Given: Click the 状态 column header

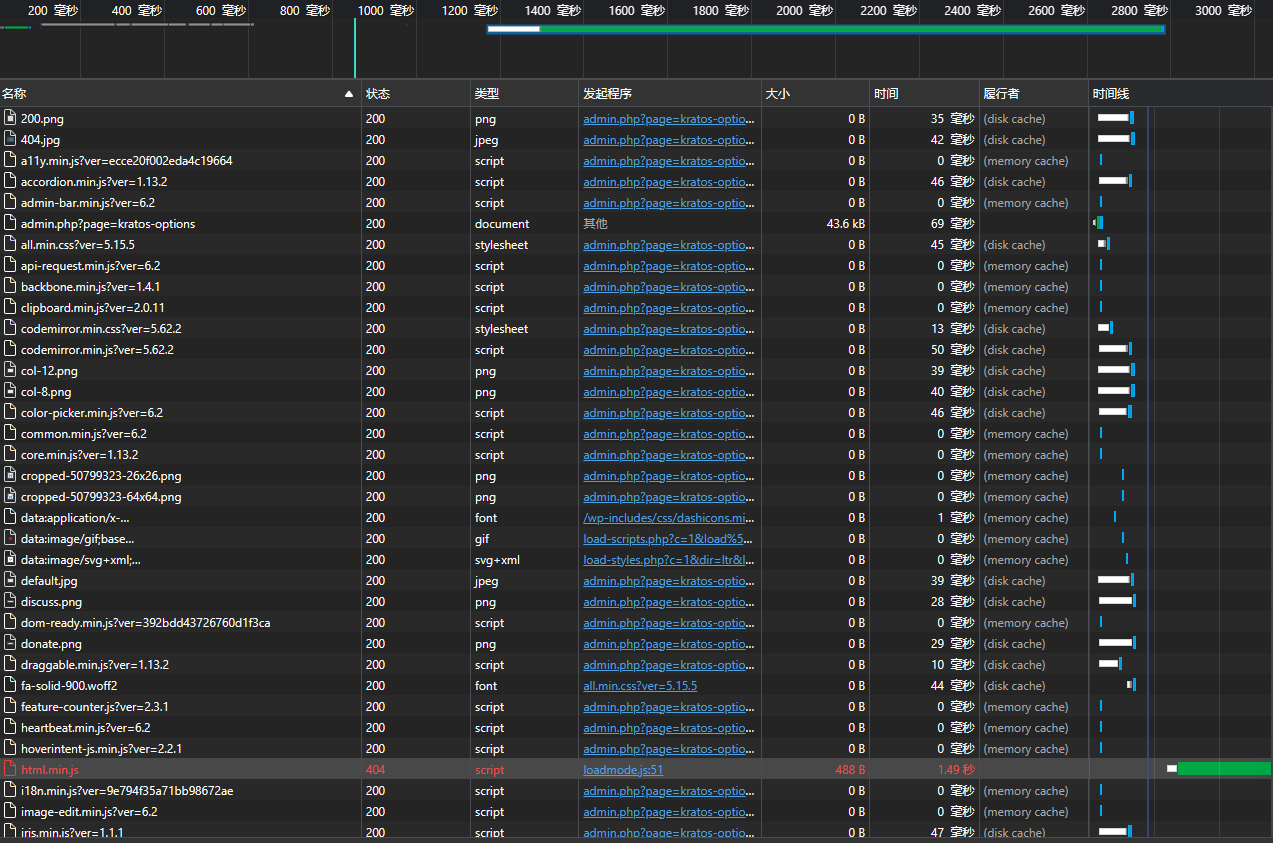Looking at the screenshot, I should [378, 93].
